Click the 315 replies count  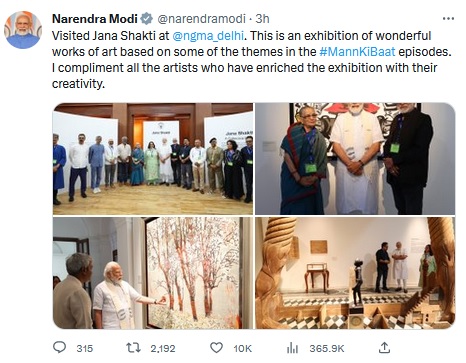[85, 349]
